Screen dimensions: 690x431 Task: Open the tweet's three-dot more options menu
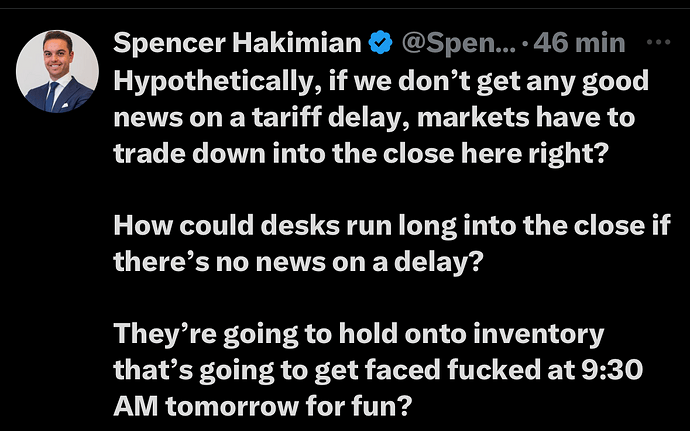[658, 43]
